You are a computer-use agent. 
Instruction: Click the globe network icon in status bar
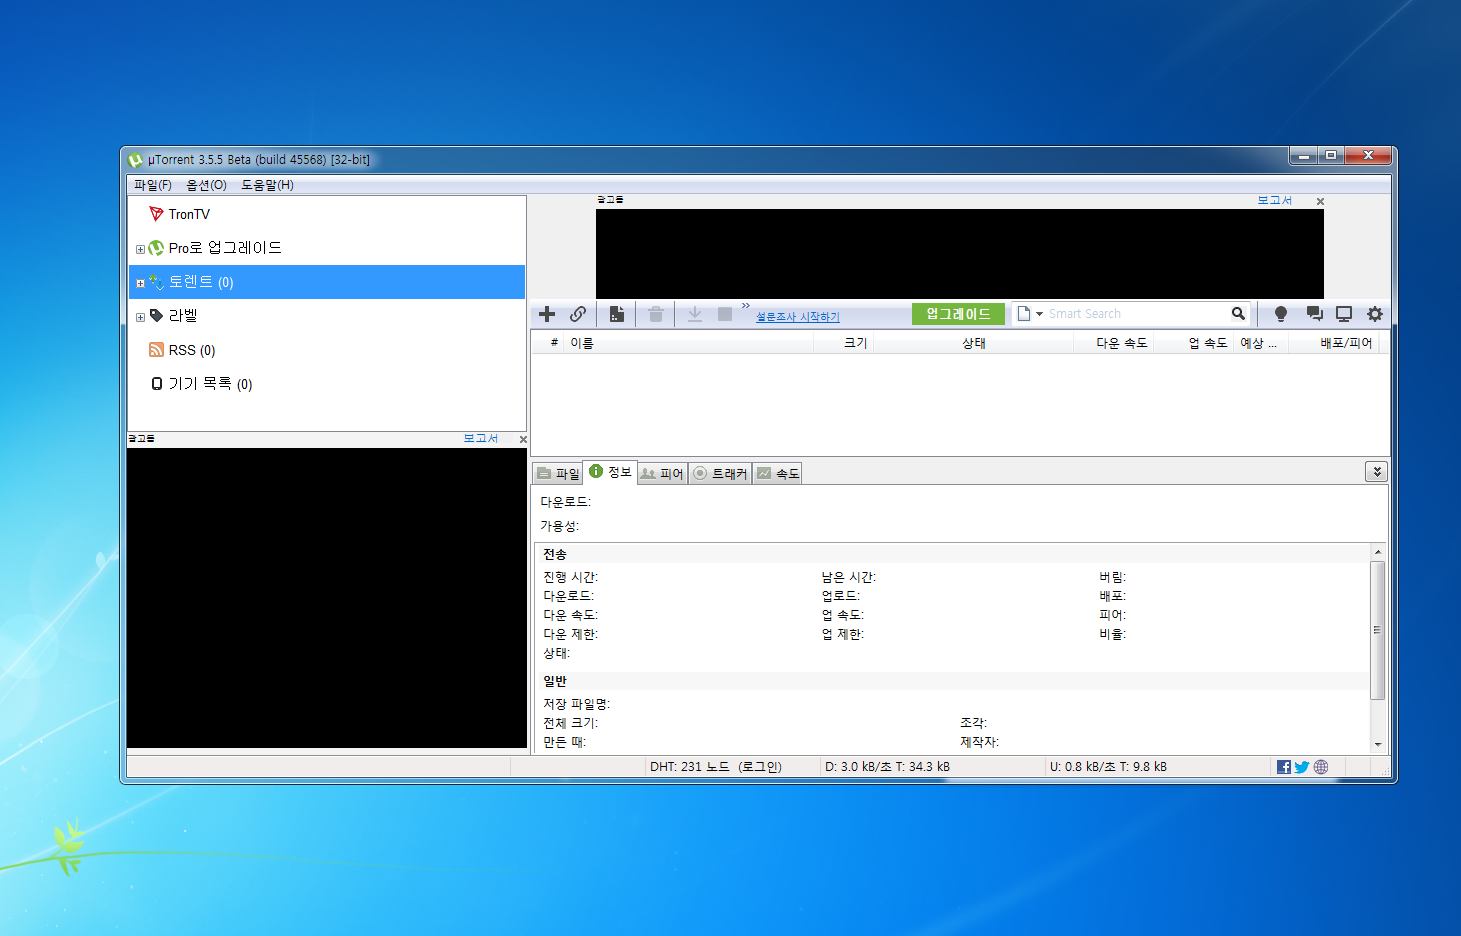click(1321, 767)
